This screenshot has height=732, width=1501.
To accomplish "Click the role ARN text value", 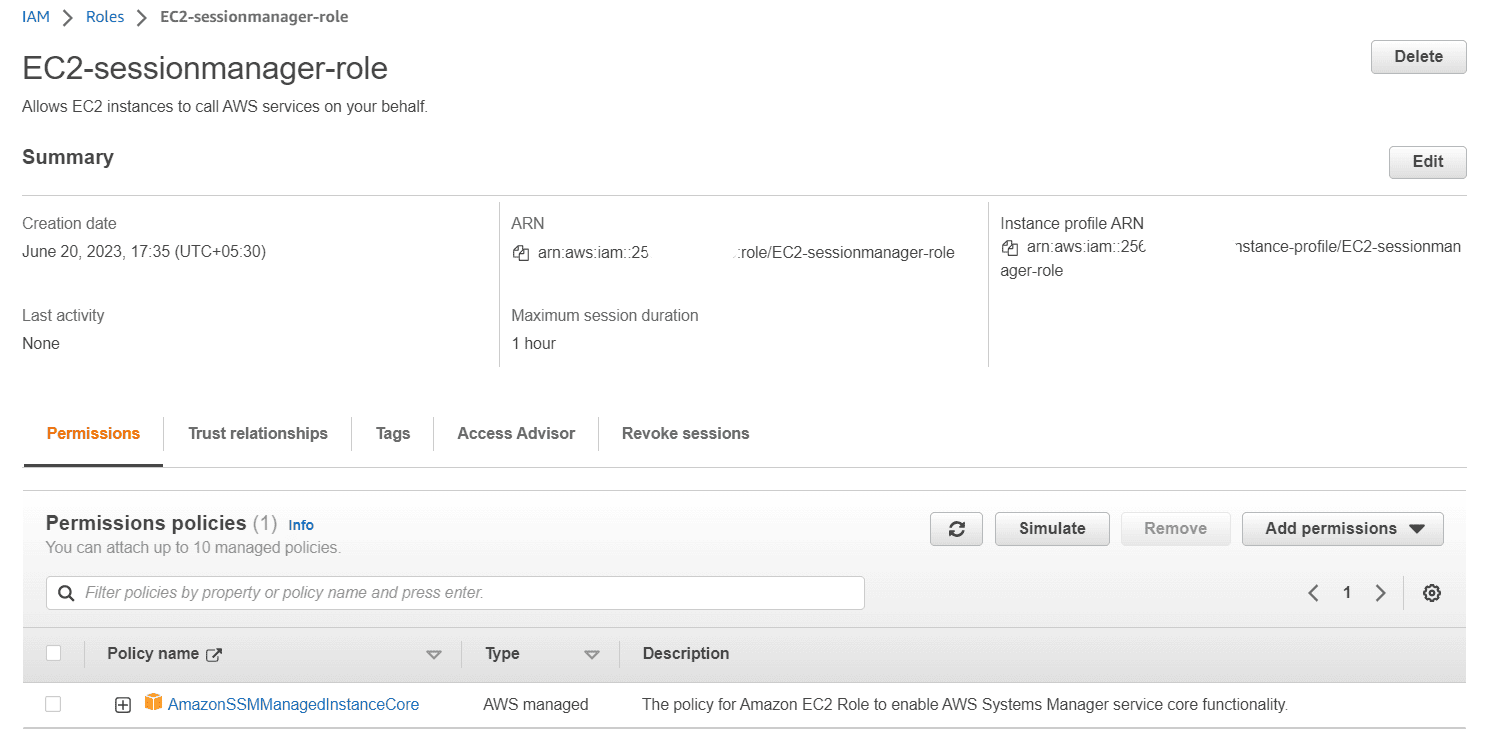I will [746, 253].
